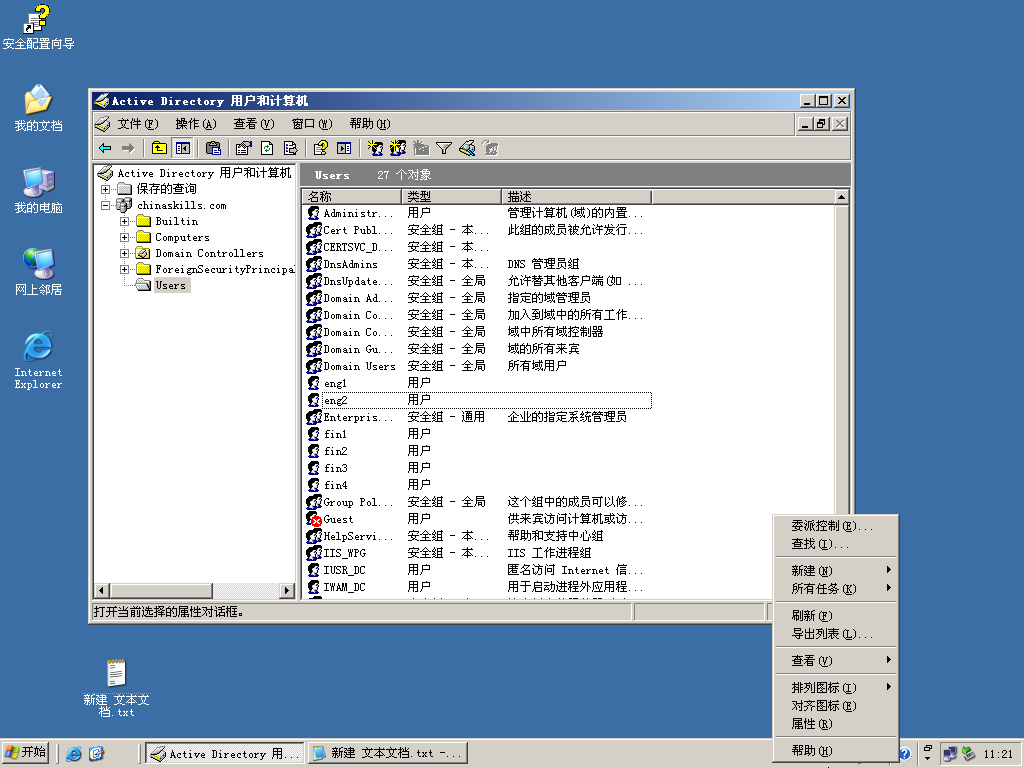1024x768 pixels.
Task: Select the Domain Users group row
Action: click(478, 366)
